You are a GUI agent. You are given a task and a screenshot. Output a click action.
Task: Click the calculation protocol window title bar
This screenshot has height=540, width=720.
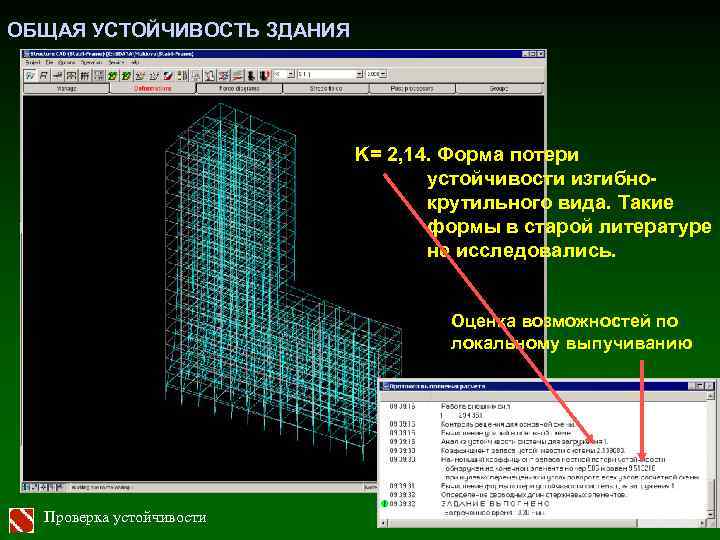click(546, 386)
